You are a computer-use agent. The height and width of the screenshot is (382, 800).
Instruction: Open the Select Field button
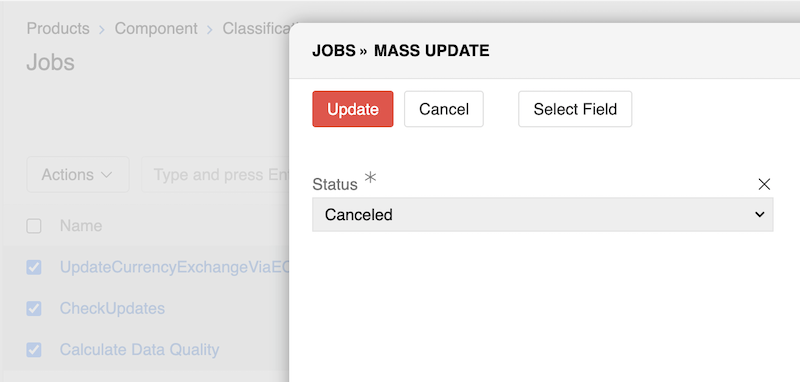[x=575, y=109]
